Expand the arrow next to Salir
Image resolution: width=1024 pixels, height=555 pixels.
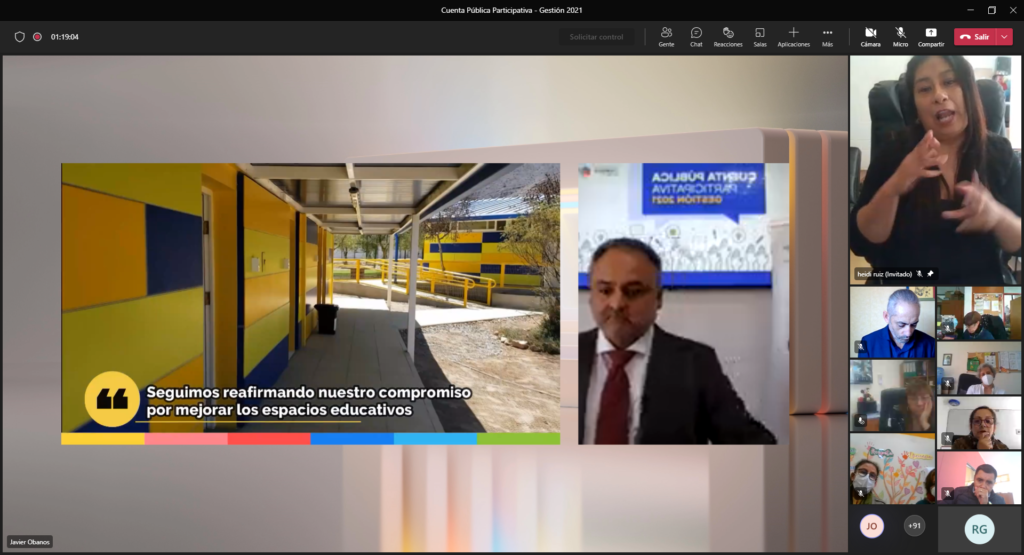pos(1005,37)
